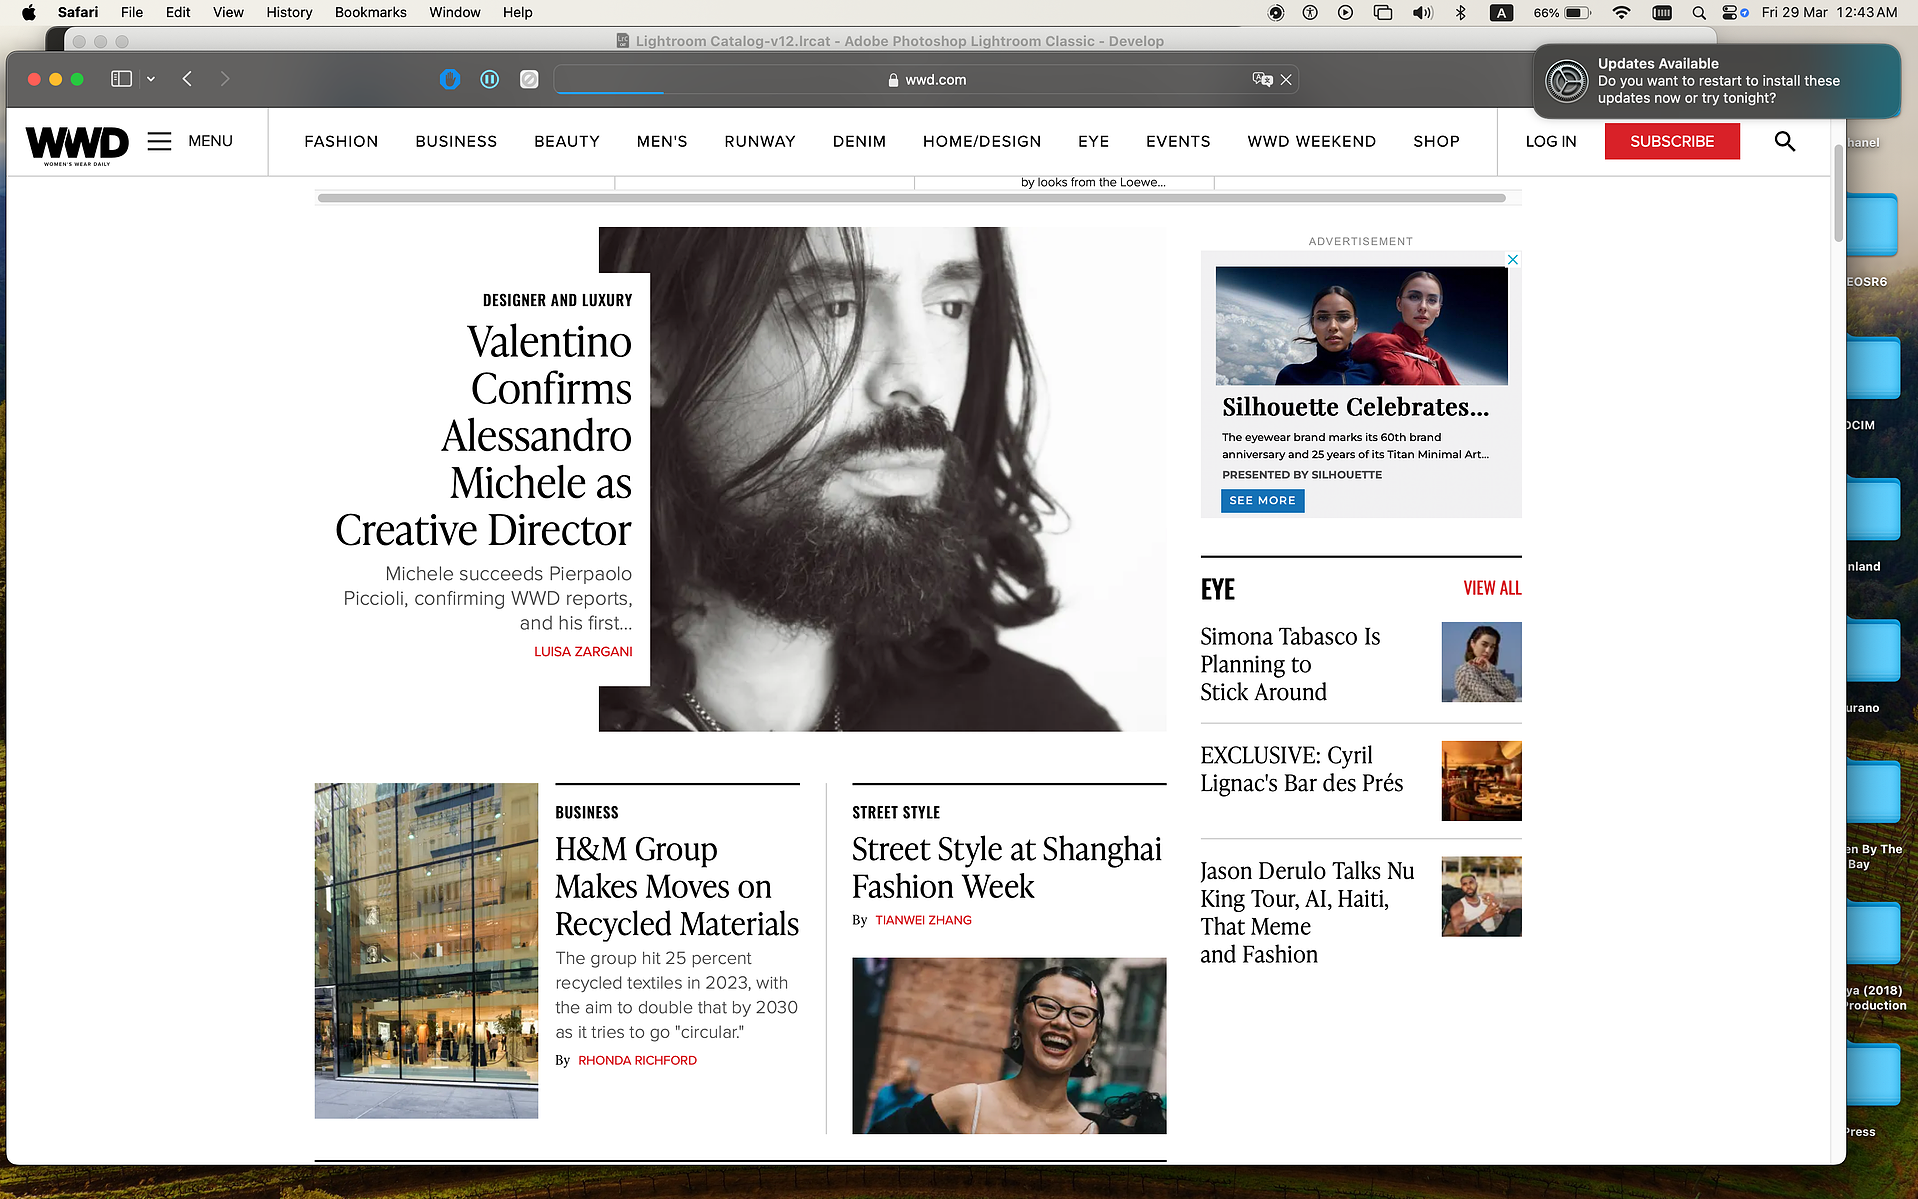Screen dimensions: 1918x1199
Task: Open Jason Derulo Talks Nu King article
Action: [x=1307, y=912]
